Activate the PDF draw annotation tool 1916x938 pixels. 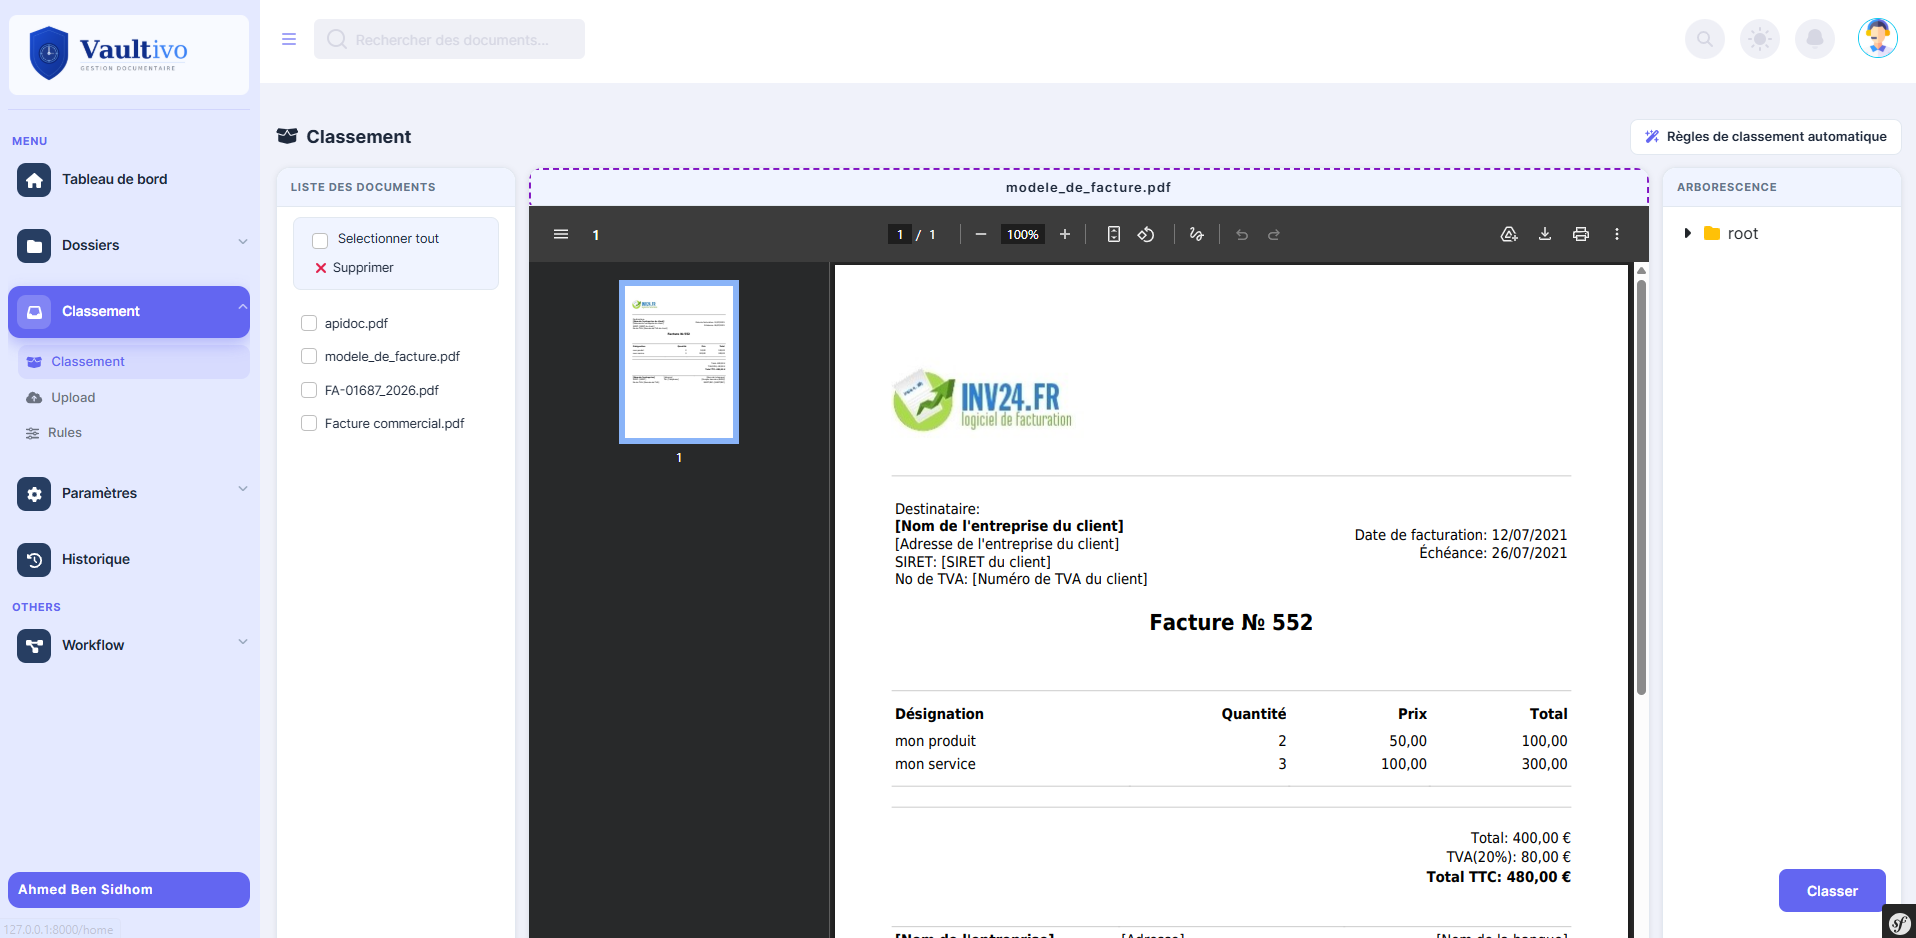[x=1196, y=234]
